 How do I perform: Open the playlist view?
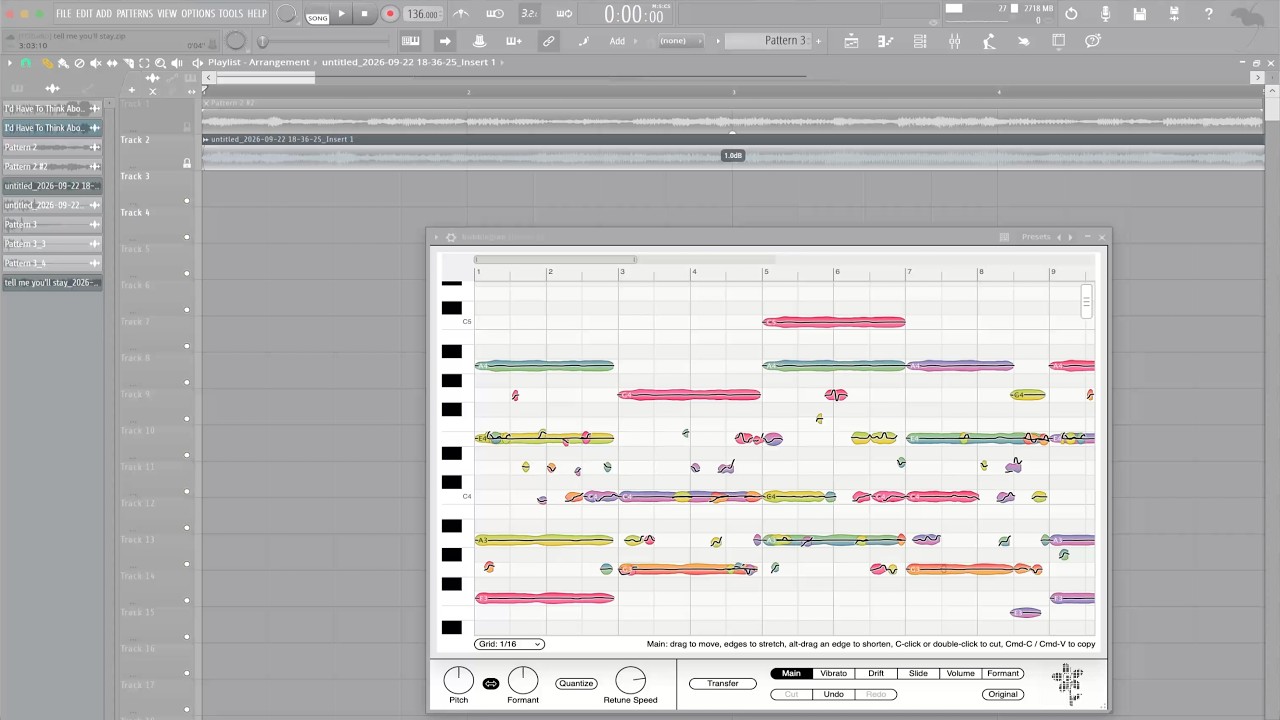852,41
